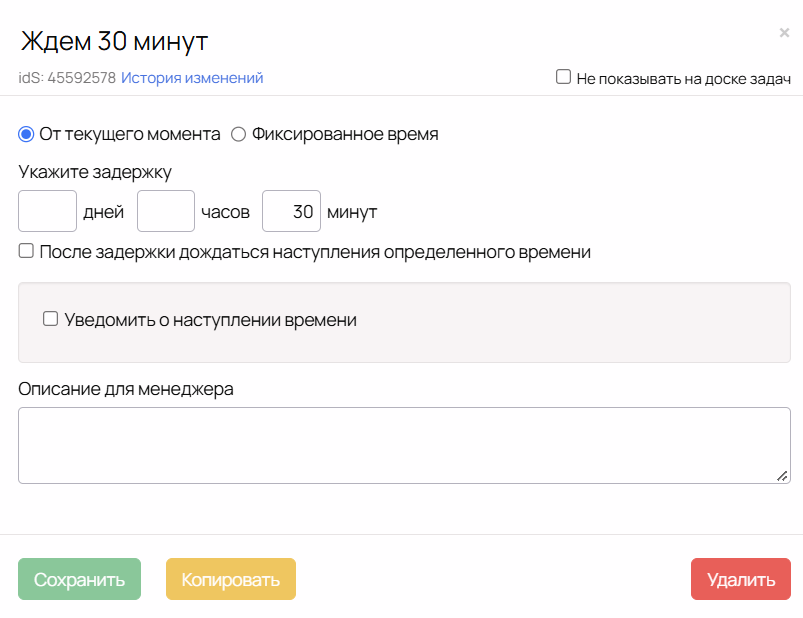
Task: Click the Укажите задержку label
Action: [95, 172]
